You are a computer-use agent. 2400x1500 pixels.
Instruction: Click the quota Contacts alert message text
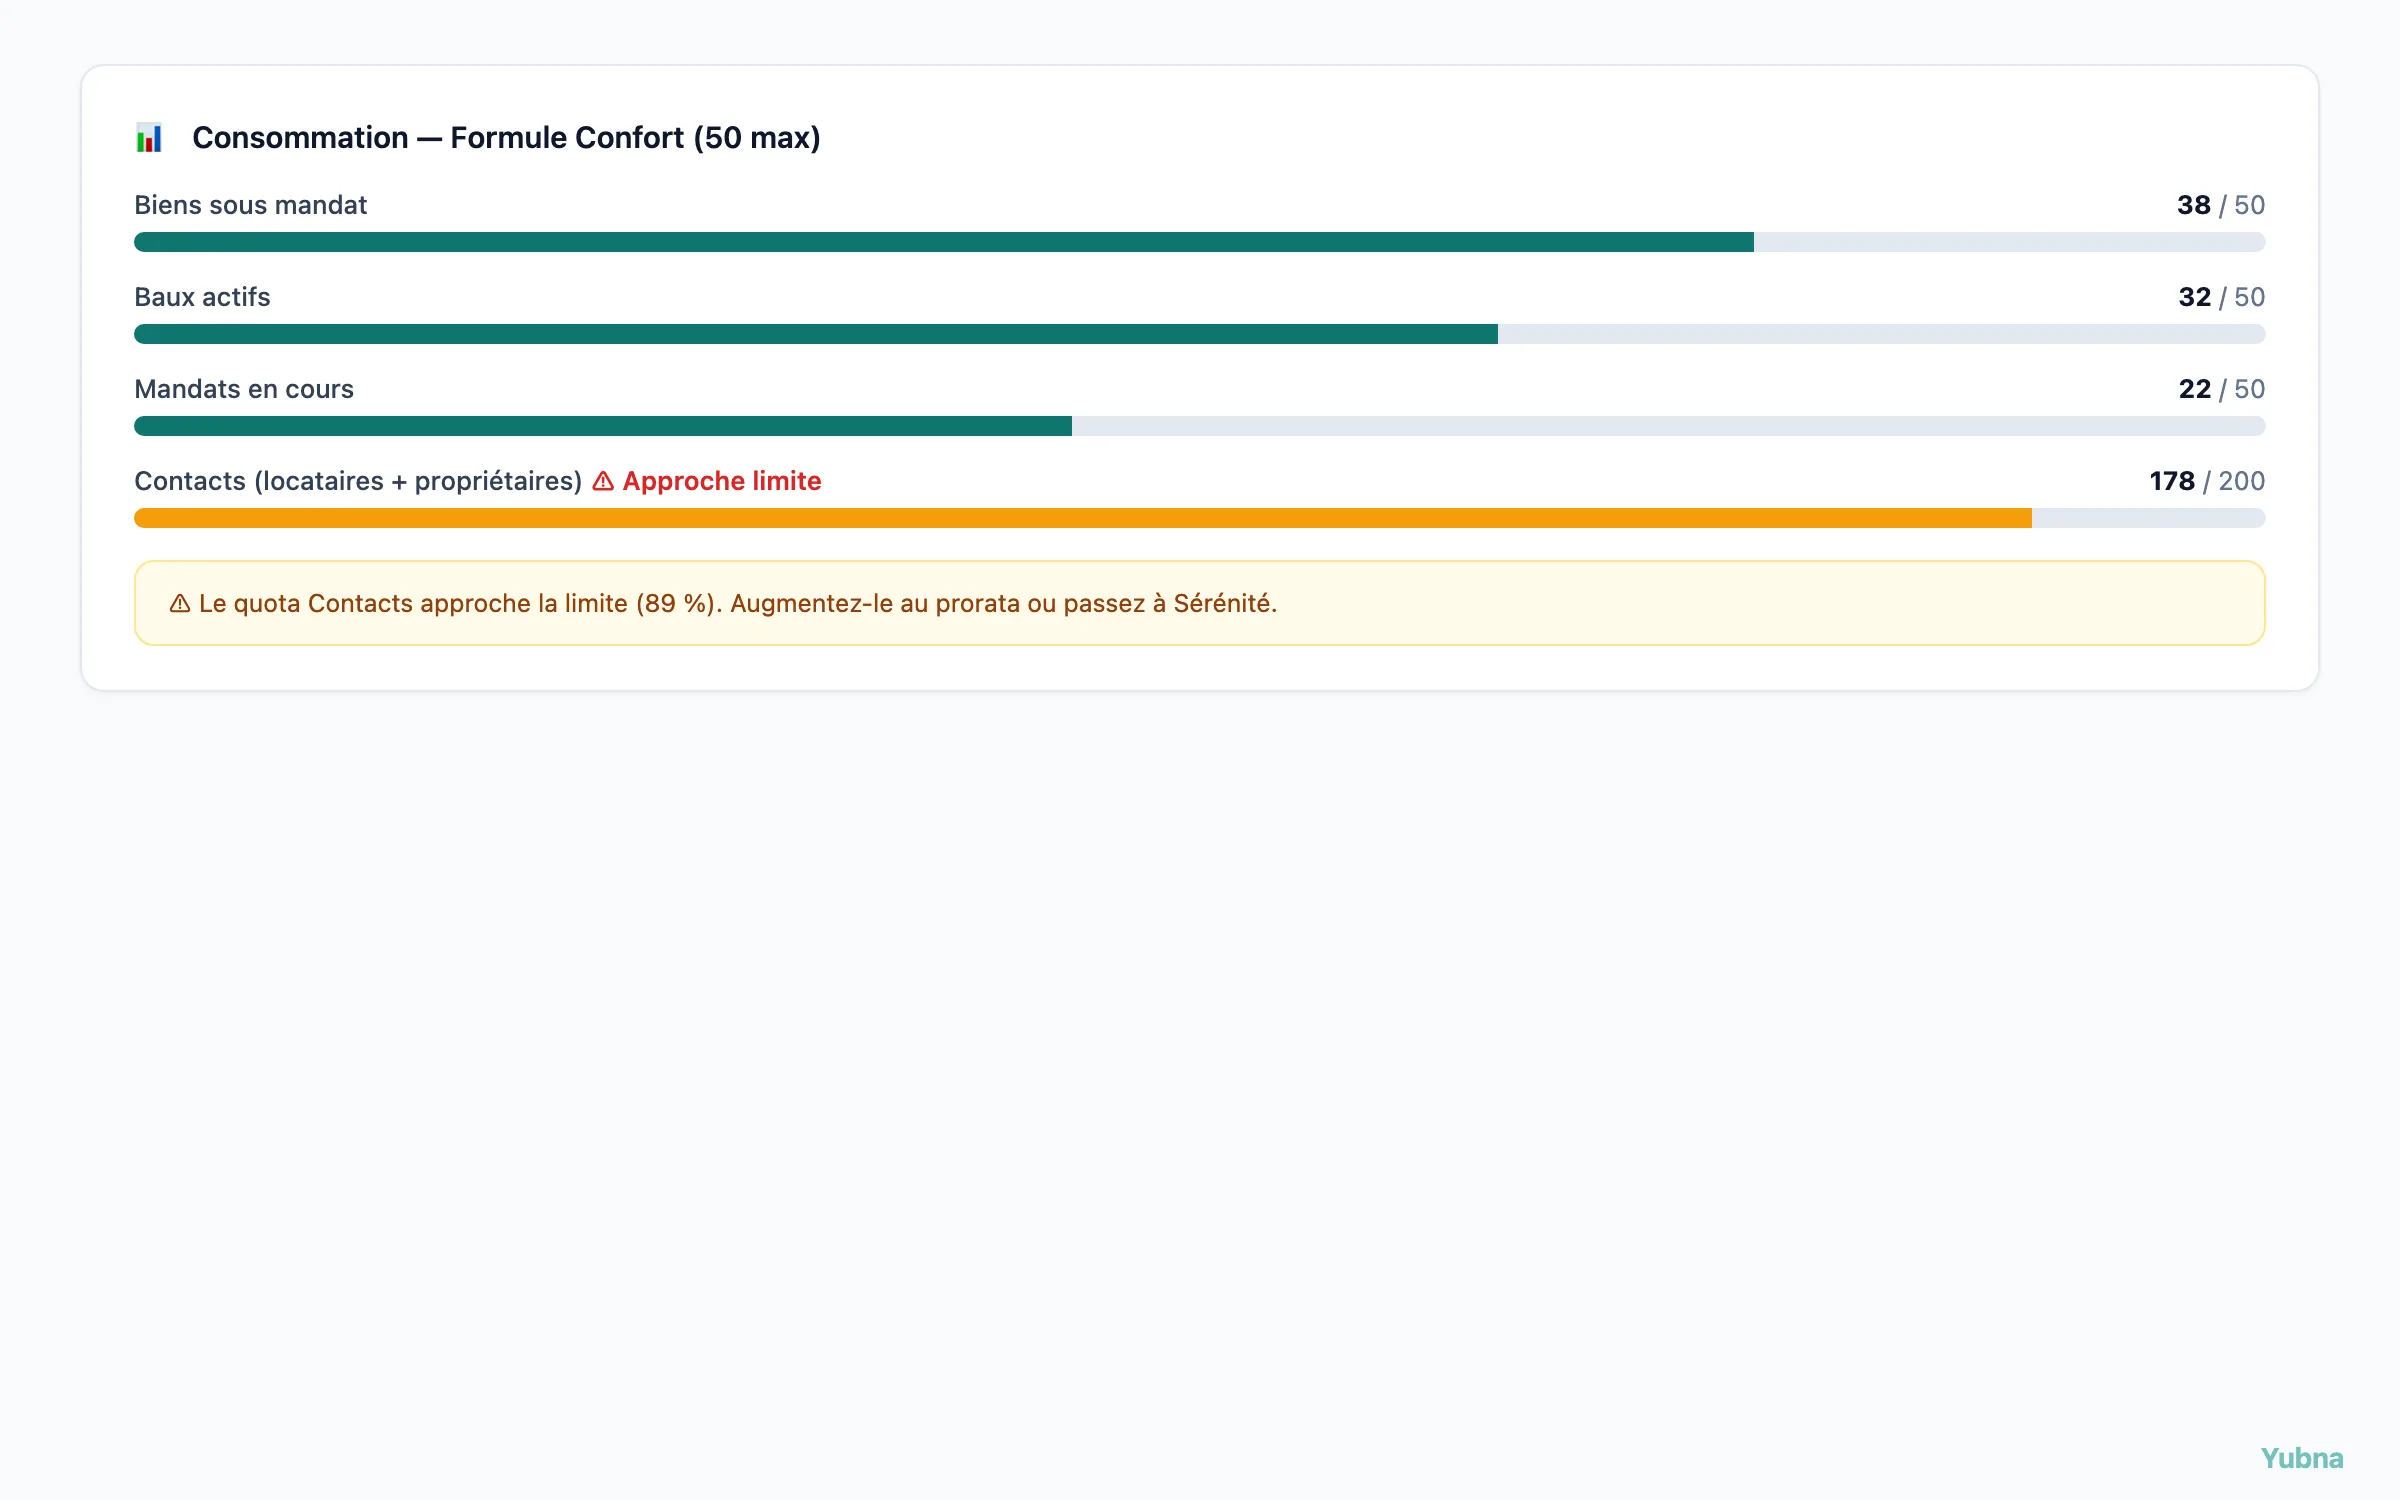[x=738, y=603]
